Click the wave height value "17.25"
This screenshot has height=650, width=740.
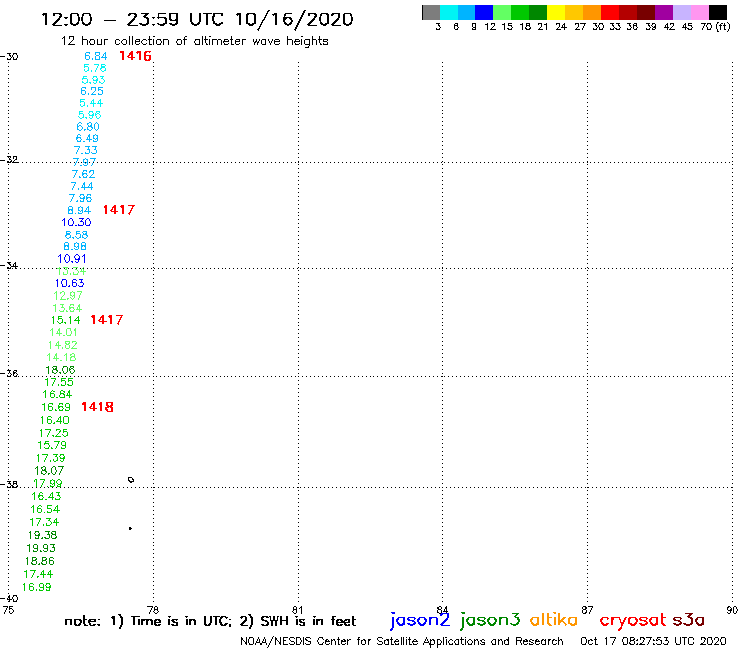53,433
